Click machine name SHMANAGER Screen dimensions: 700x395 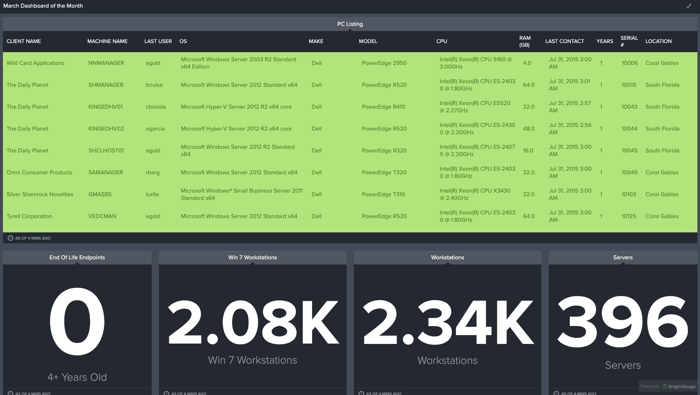[x=106, y=85]
